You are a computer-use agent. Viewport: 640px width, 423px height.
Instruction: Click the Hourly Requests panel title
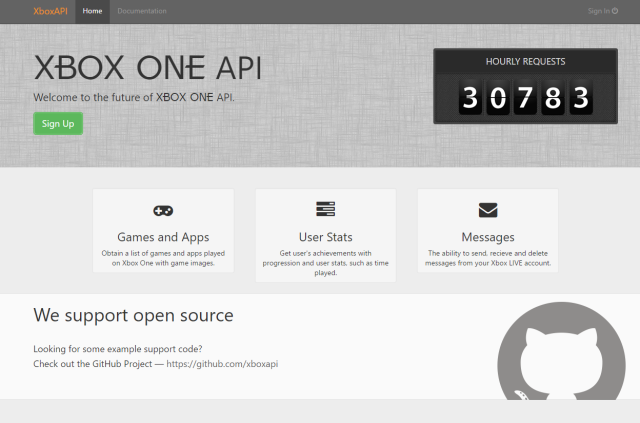coord(525,62)
